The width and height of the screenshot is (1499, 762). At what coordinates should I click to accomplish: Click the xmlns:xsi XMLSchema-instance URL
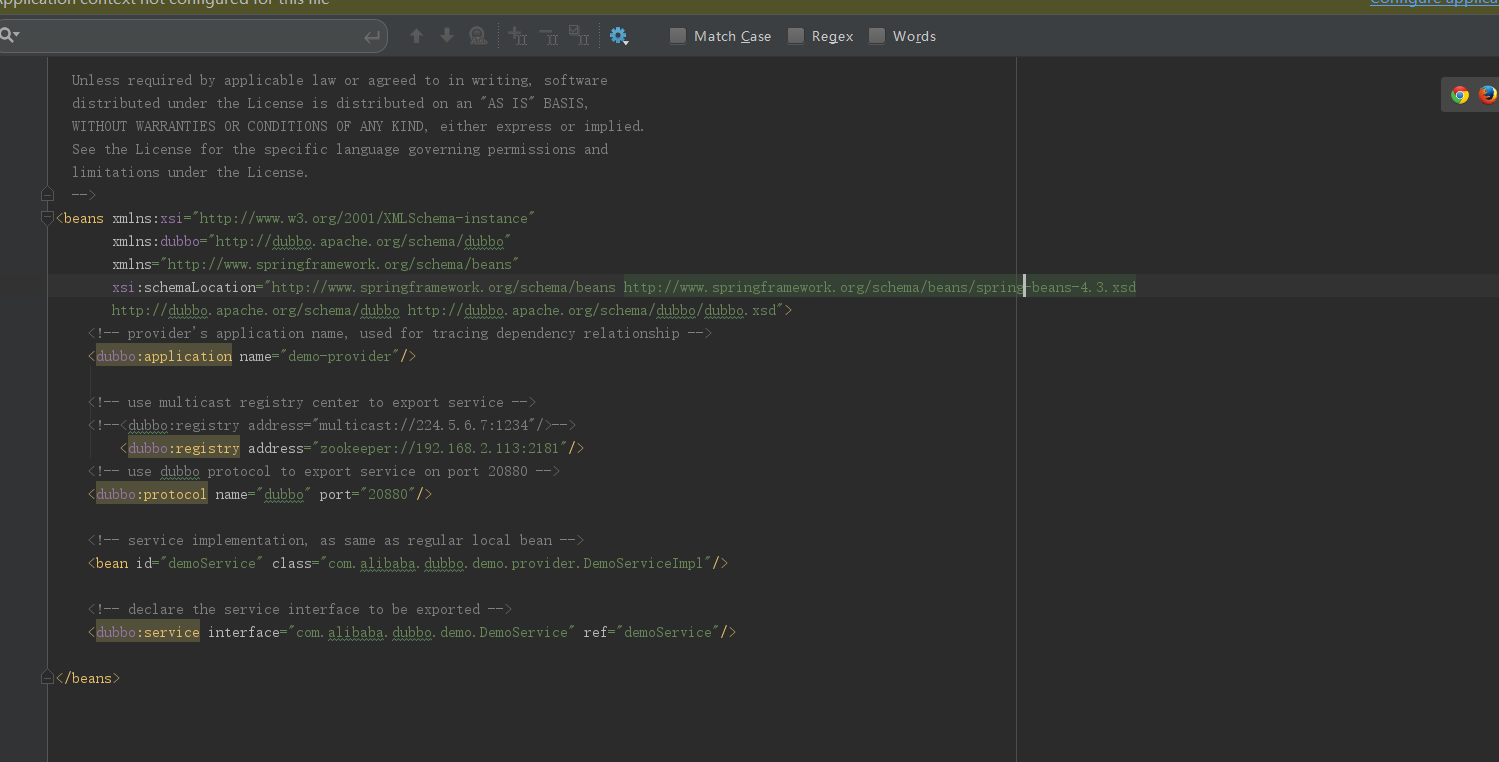click(364, 218)
